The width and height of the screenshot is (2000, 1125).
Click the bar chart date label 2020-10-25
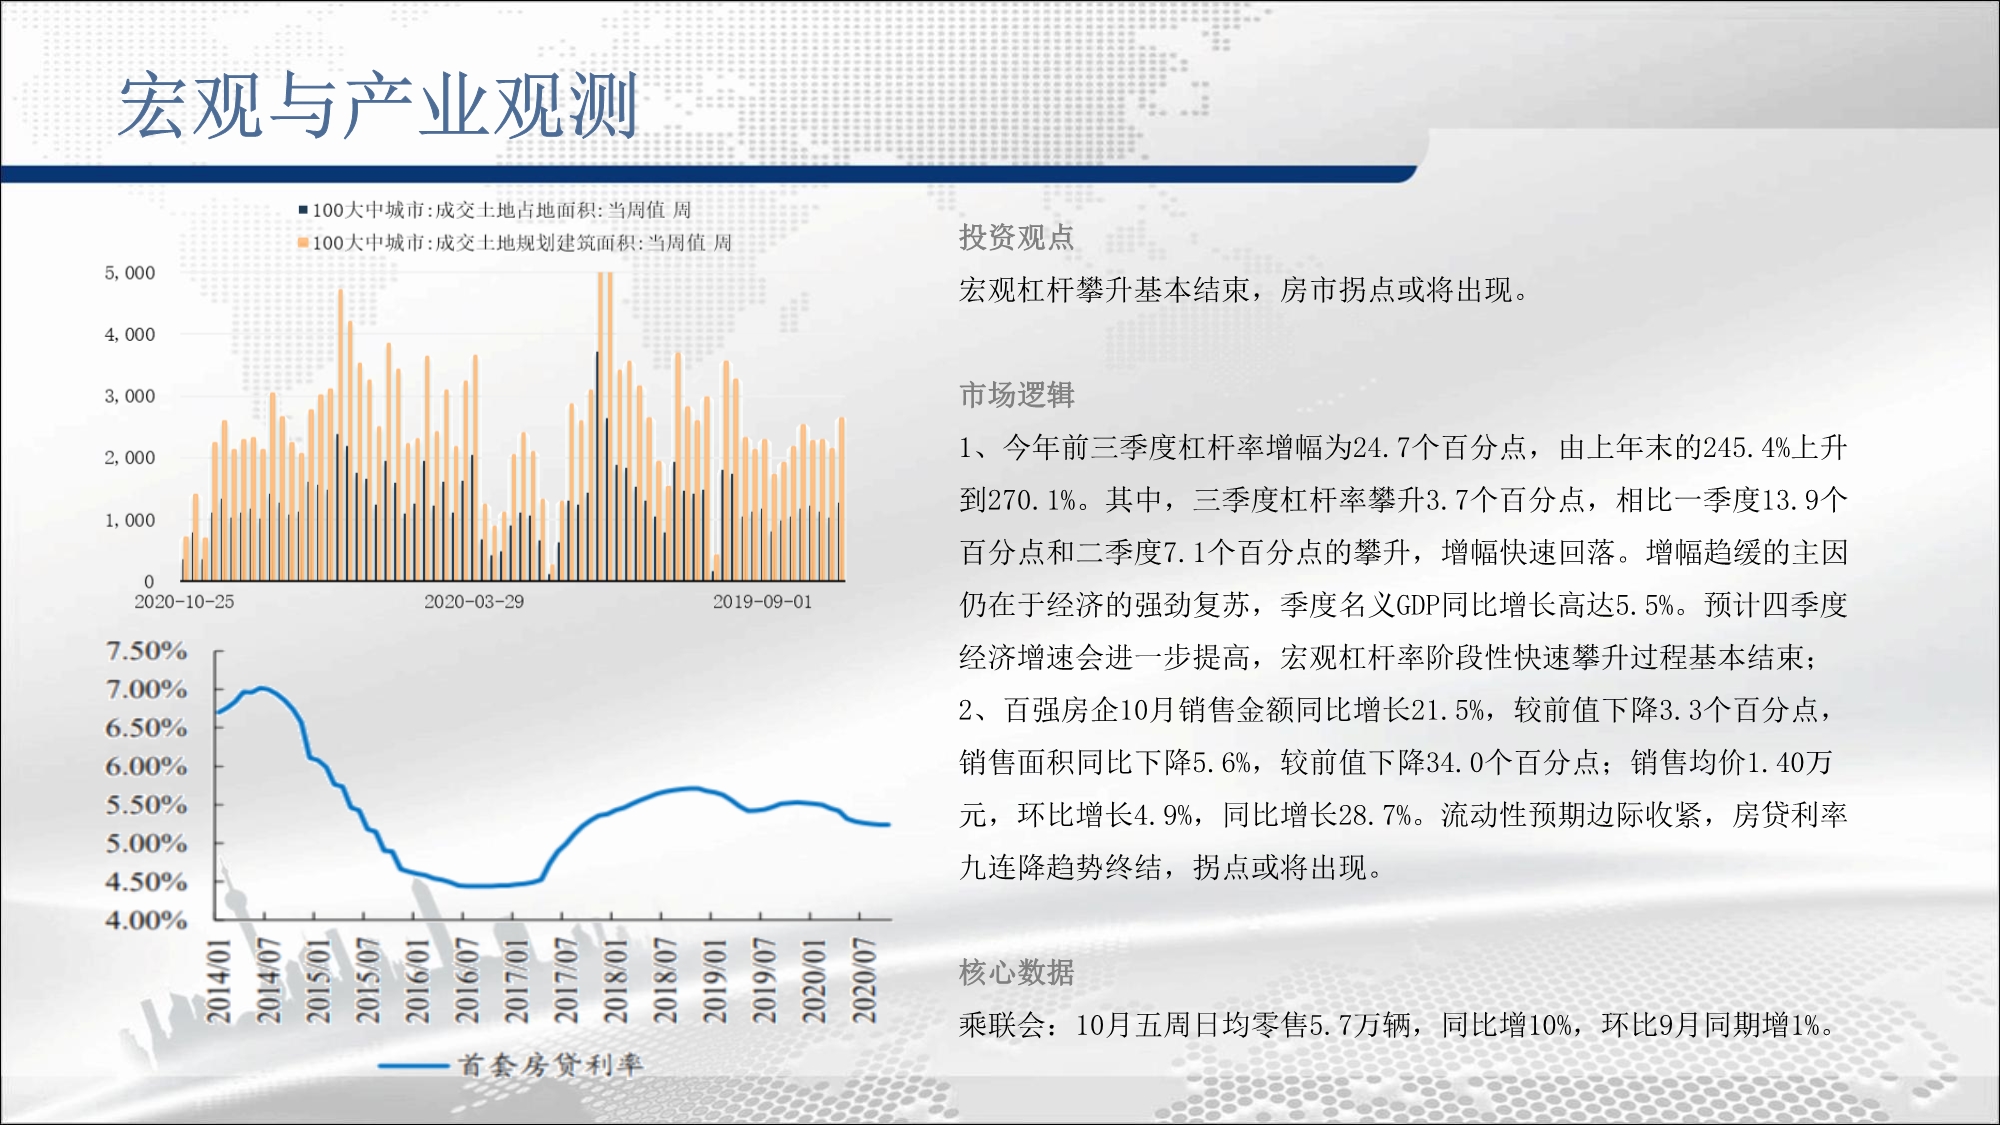coord(184,602)
